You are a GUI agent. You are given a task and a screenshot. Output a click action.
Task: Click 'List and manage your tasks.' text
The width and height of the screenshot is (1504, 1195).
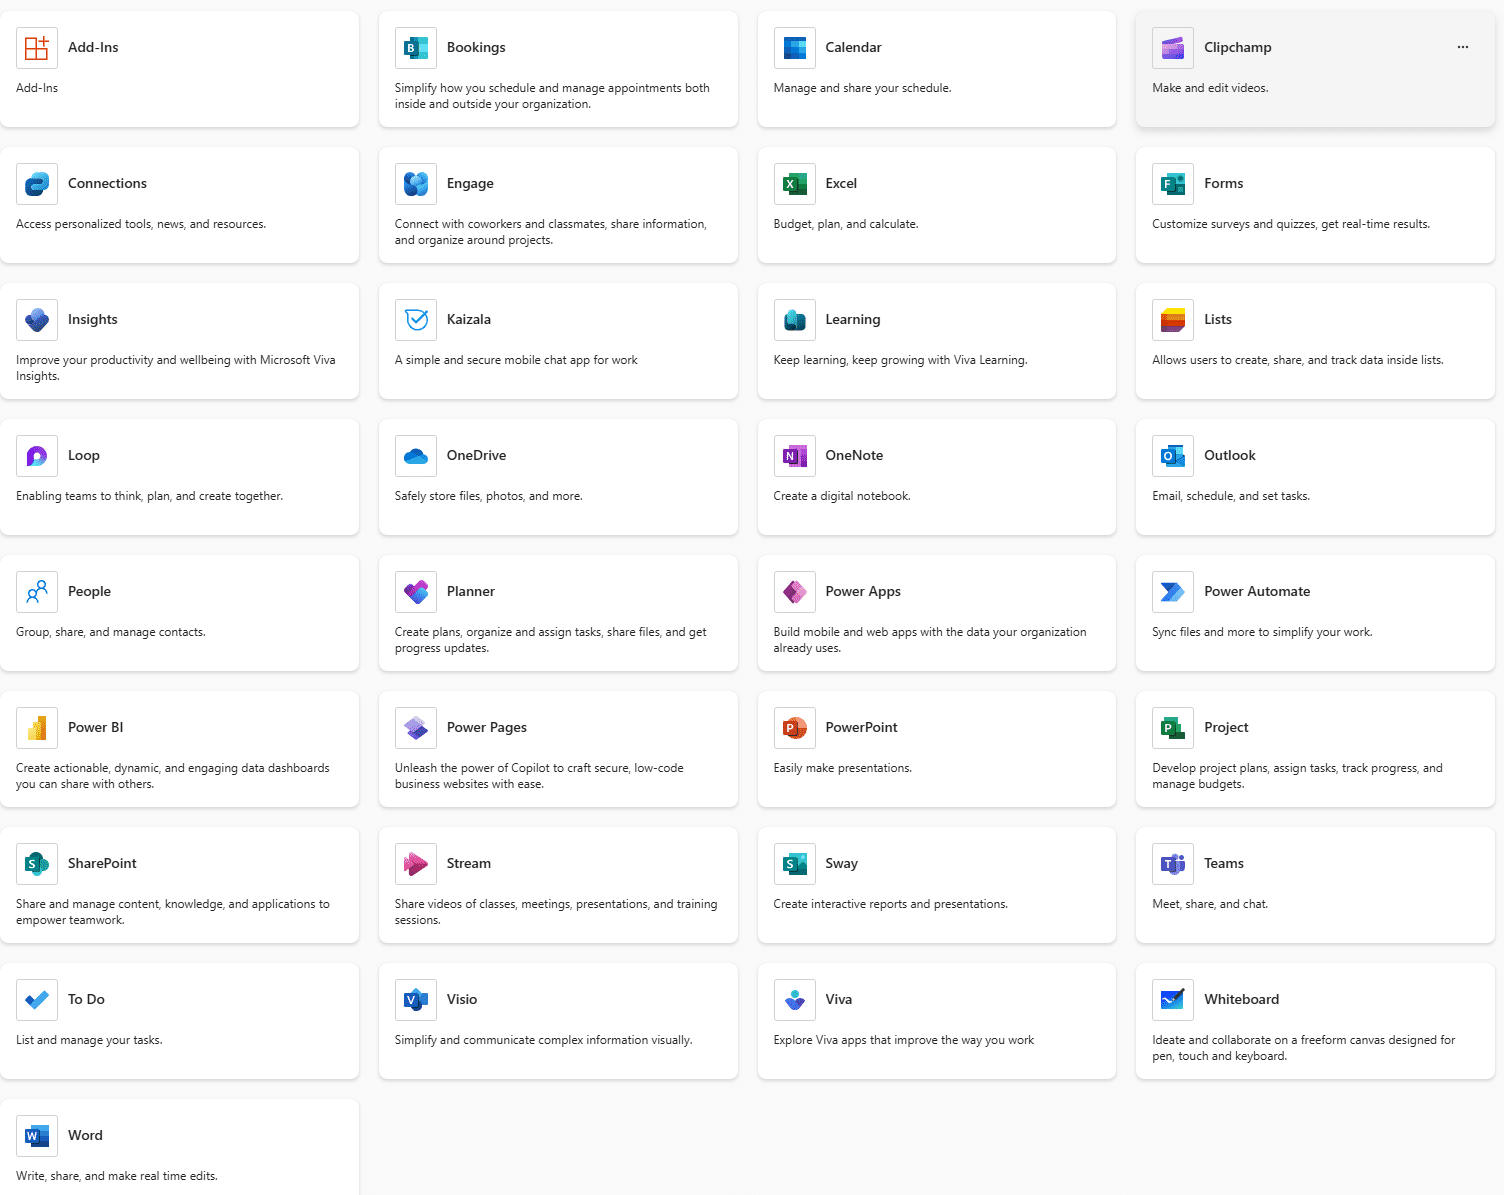coord(89,1040)
